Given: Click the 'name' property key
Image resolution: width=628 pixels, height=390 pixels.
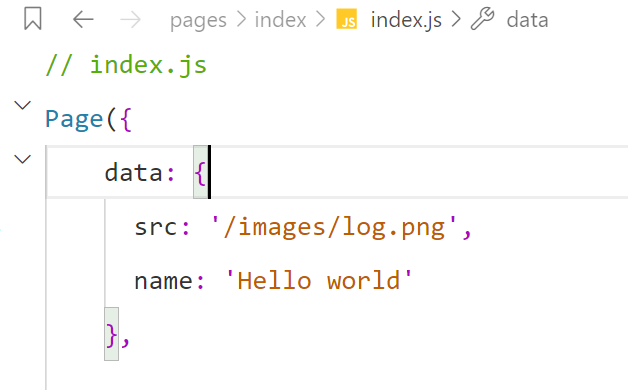Looking at the screenshot, I should (163, 281).
